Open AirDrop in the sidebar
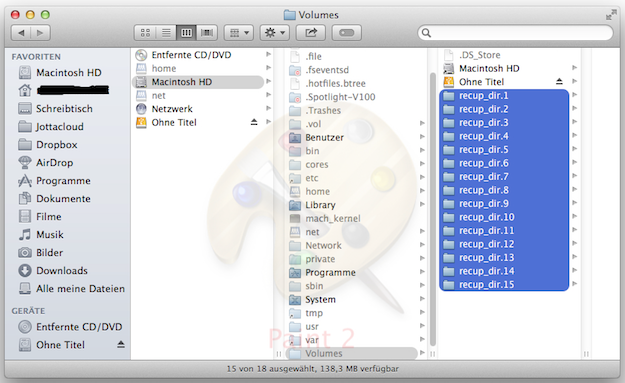This screenshot has width=625, height=383. (x=46, y=163)
